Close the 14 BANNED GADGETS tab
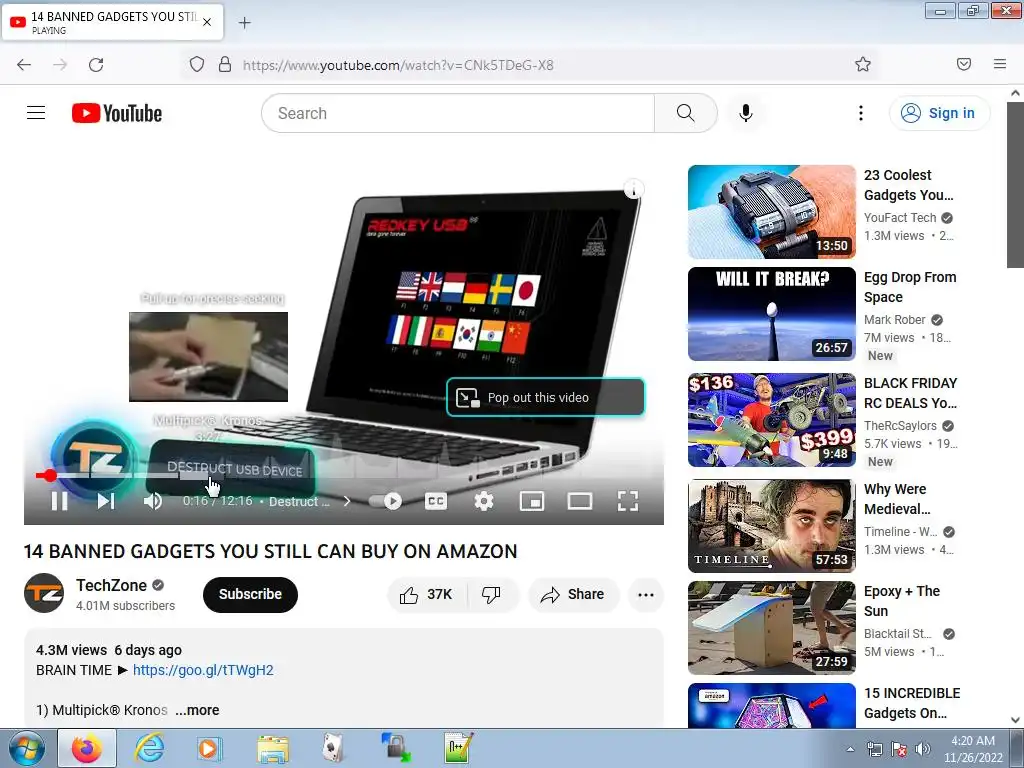Image resolution: width=1024 pixels, height=768 pixels. coord(207,22)
